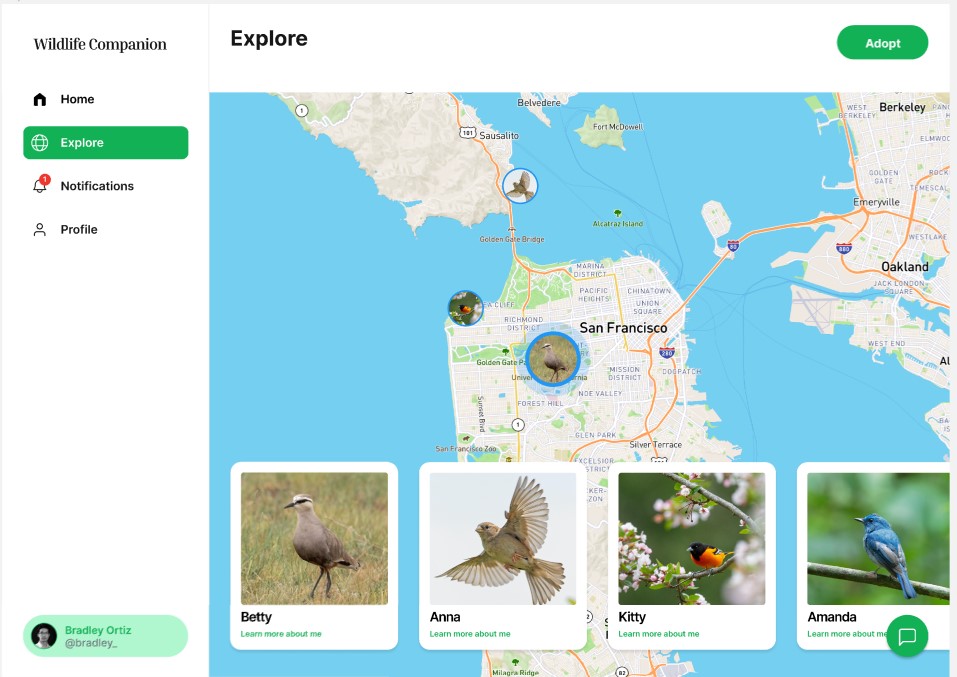Open Bradley Ortiz's profile avatar

coord(44,635)
